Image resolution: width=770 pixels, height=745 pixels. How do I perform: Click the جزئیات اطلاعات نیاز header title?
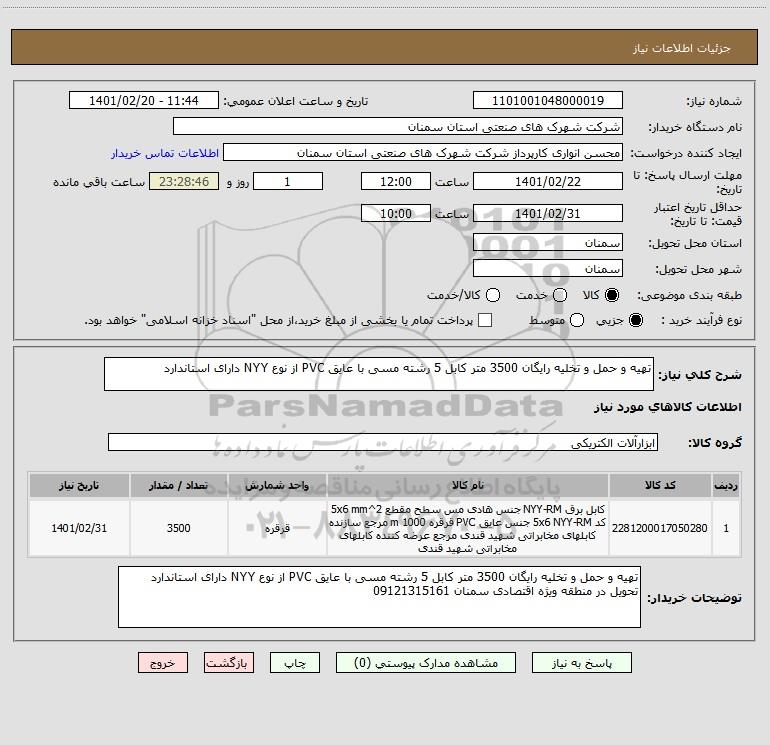682,48
